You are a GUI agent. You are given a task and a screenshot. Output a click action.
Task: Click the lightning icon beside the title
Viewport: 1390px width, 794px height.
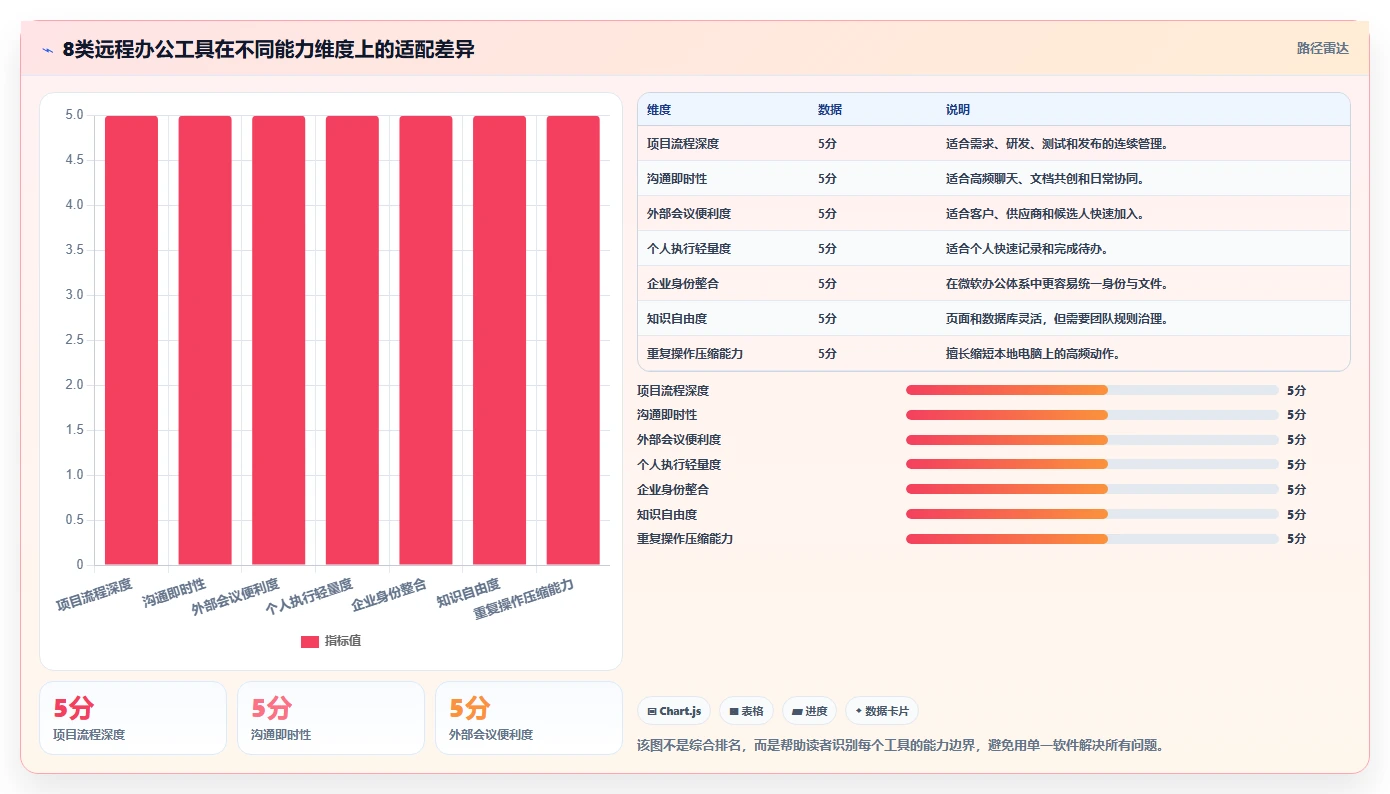(x=47, y=50)
